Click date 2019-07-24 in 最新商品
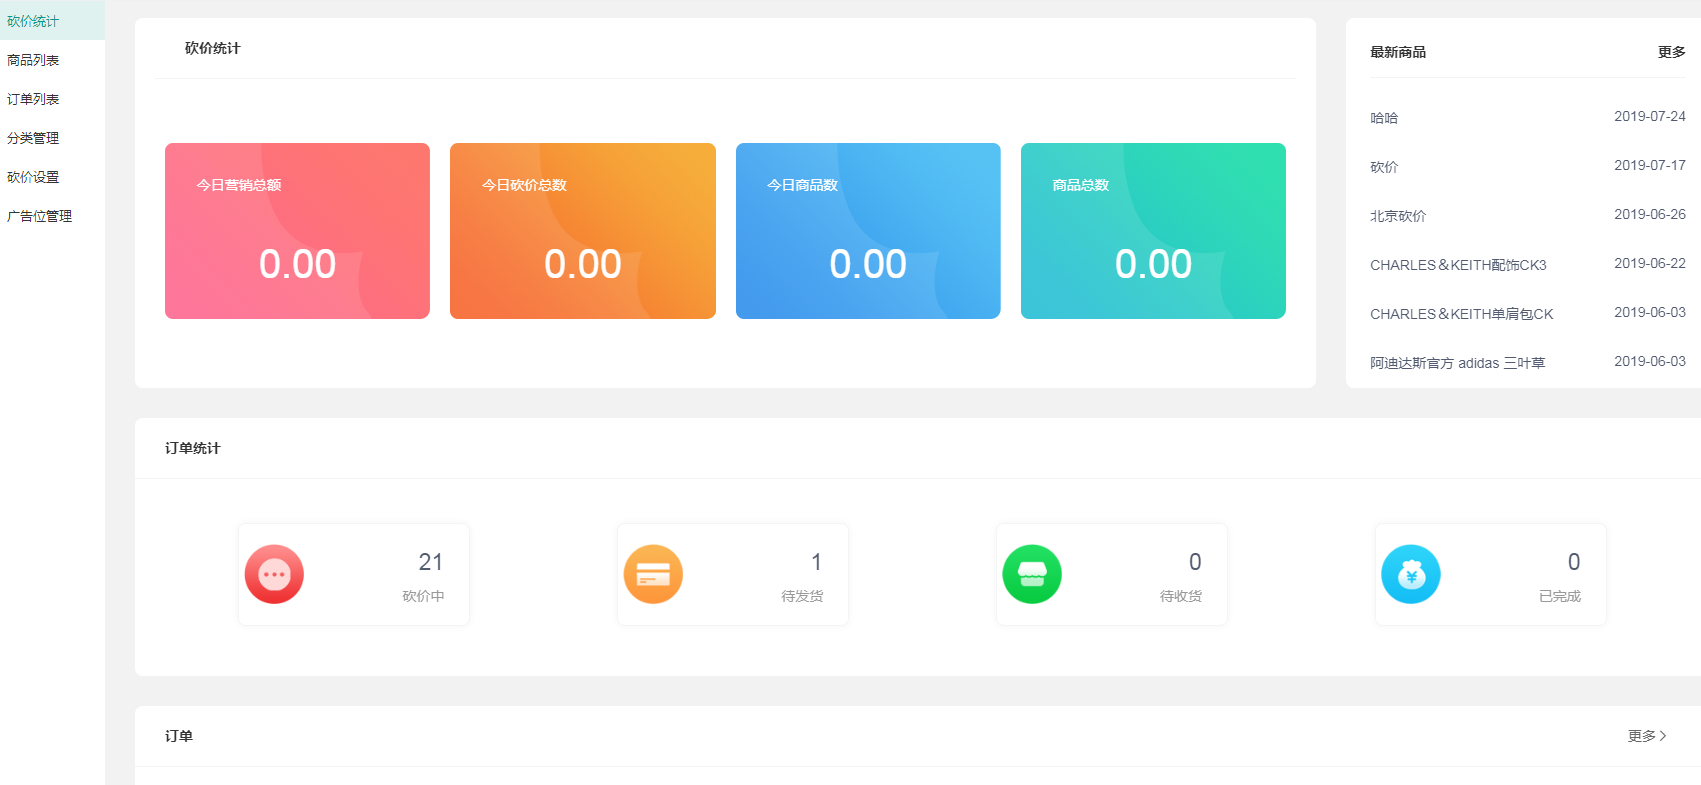Screen dimensions: 1701x785 click(1650, 116)
